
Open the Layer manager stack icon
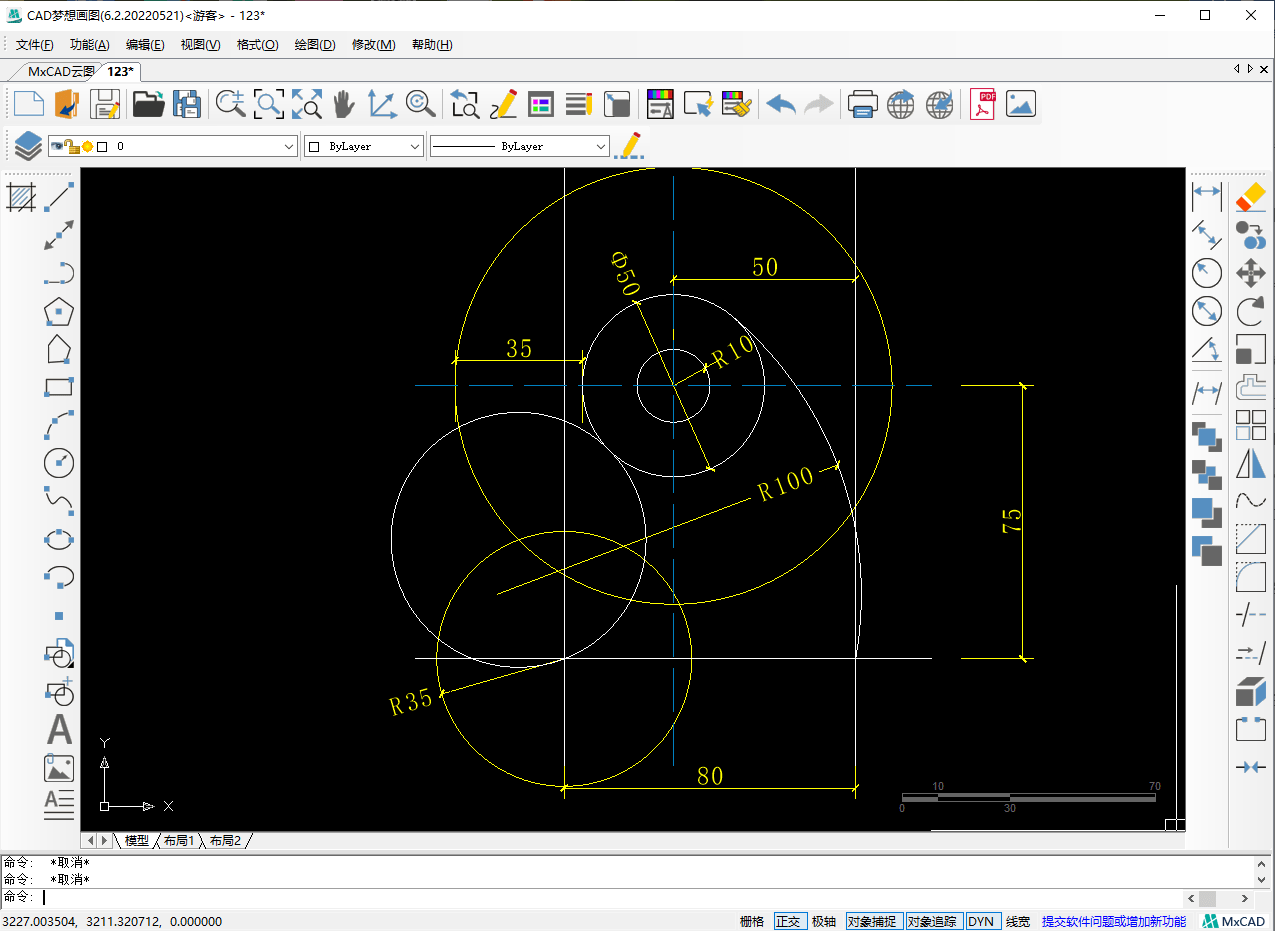pyautogui.click(x=27, y=146)
